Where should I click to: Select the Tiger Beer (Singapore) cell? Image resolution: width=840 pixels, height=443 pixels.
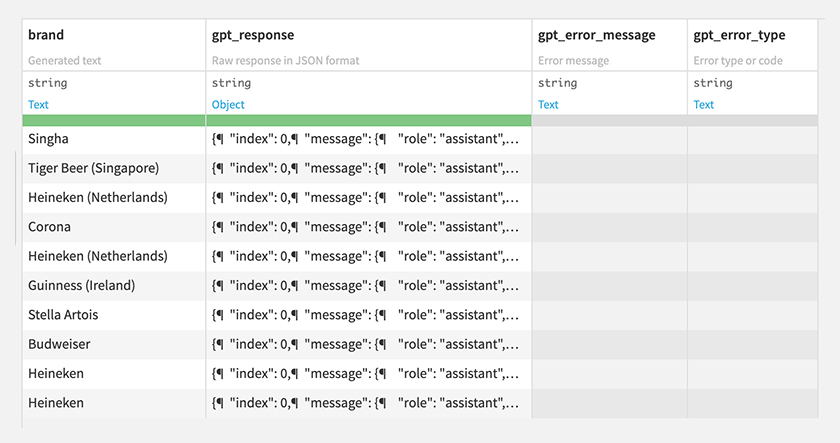coord(114,169)
